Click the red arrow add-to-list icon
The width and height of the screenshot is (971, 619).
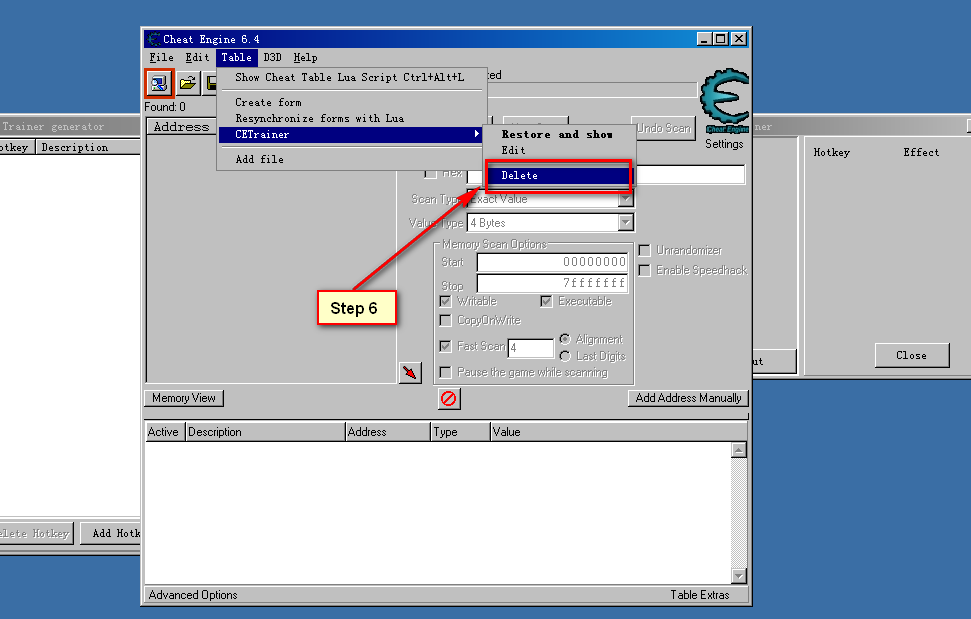[410, 373]
